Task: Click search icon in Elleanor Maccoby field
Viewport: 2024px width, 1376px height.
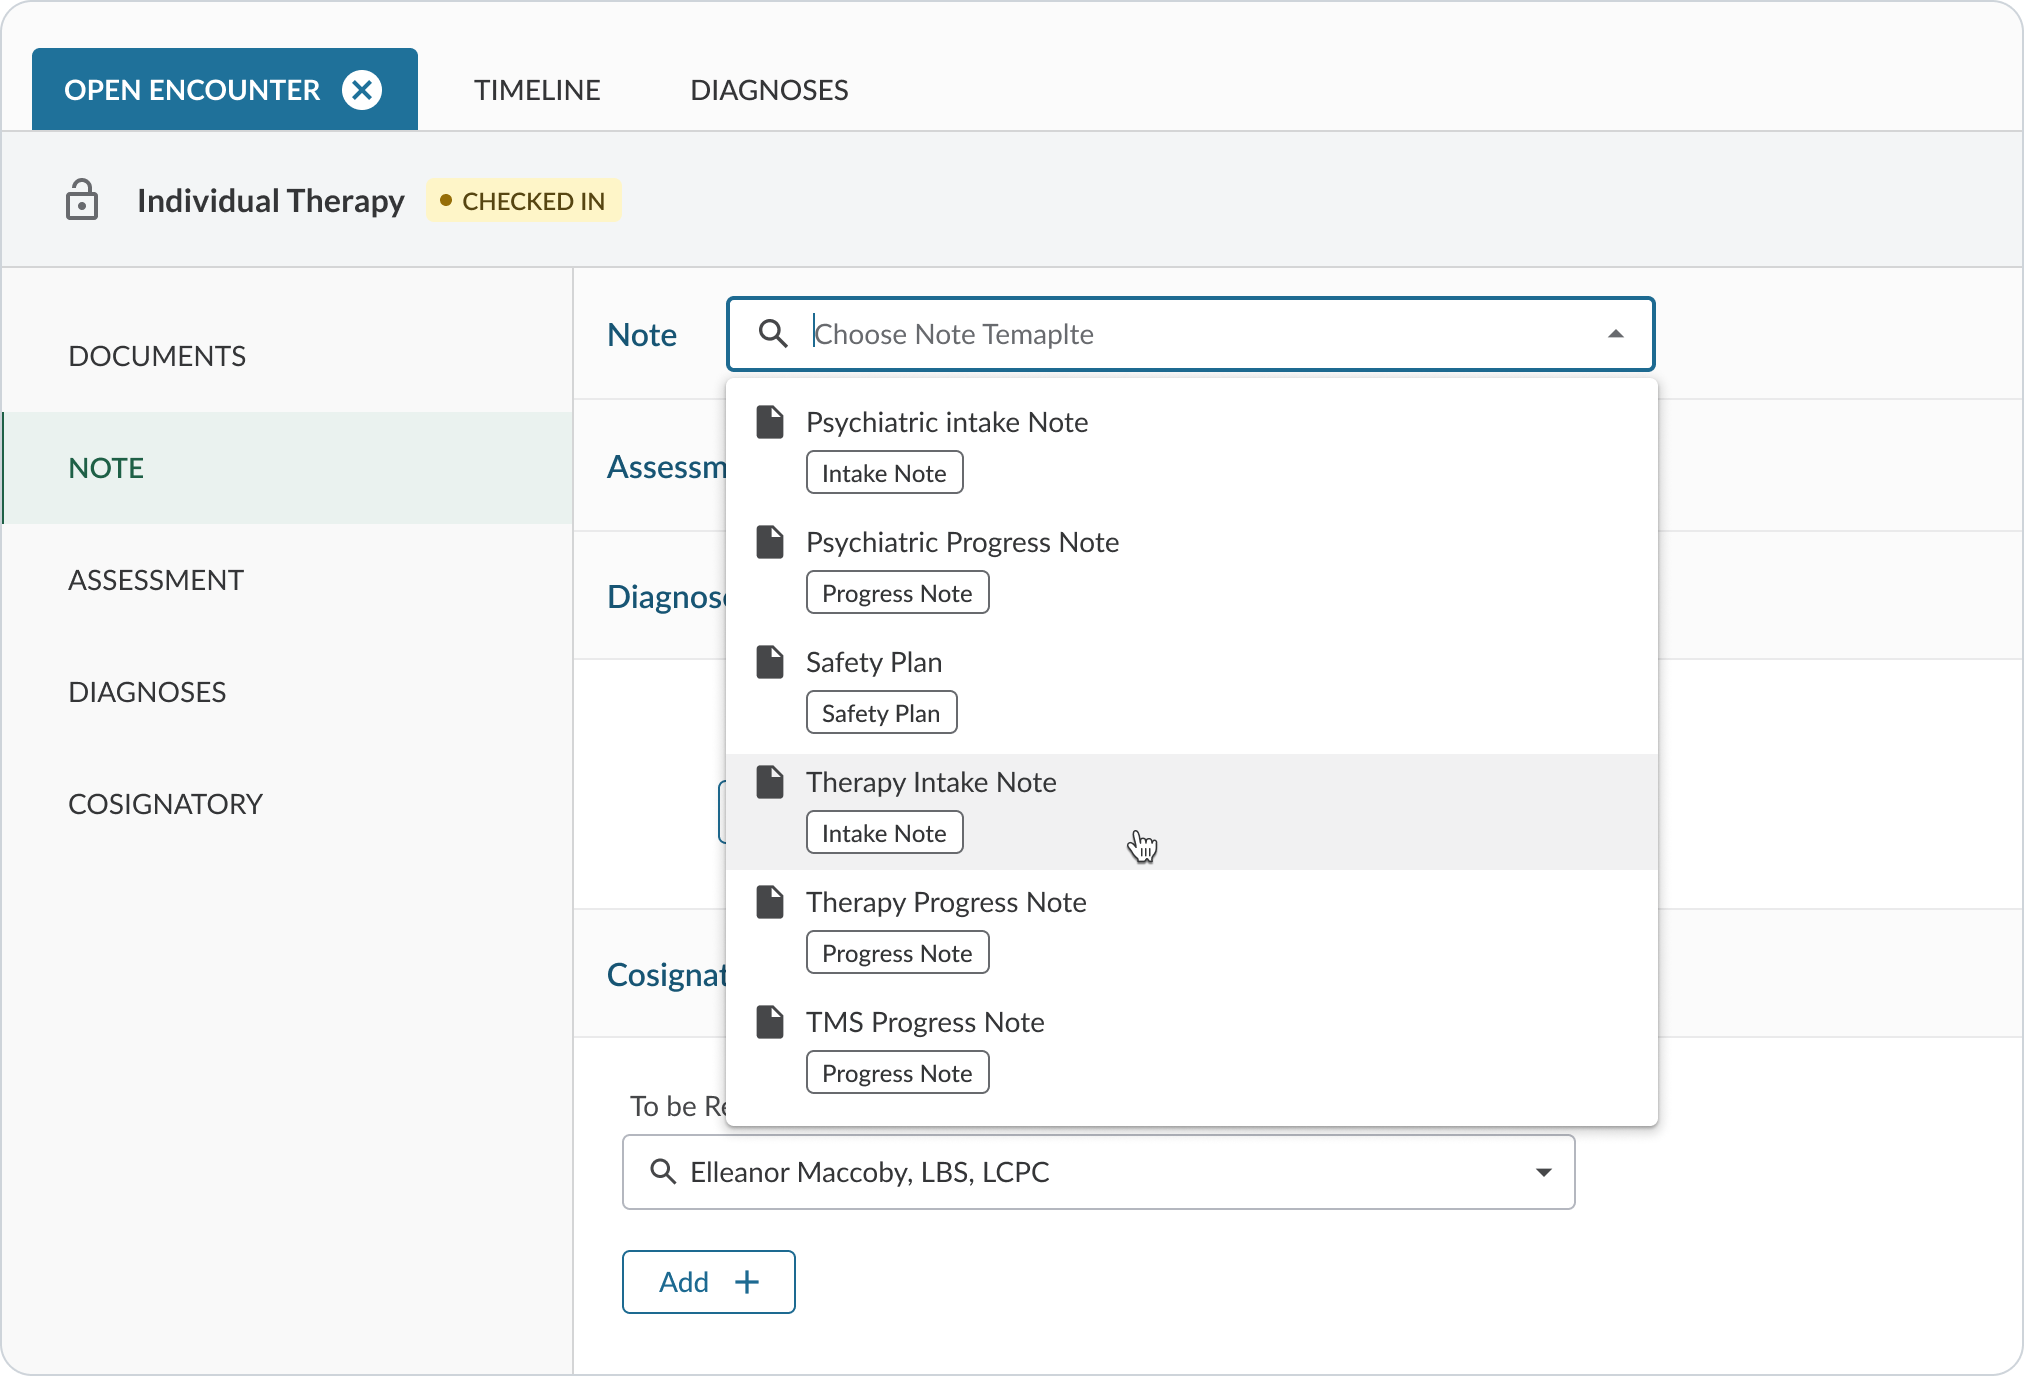Action: pyautogui.click(x=662, y=1171)
